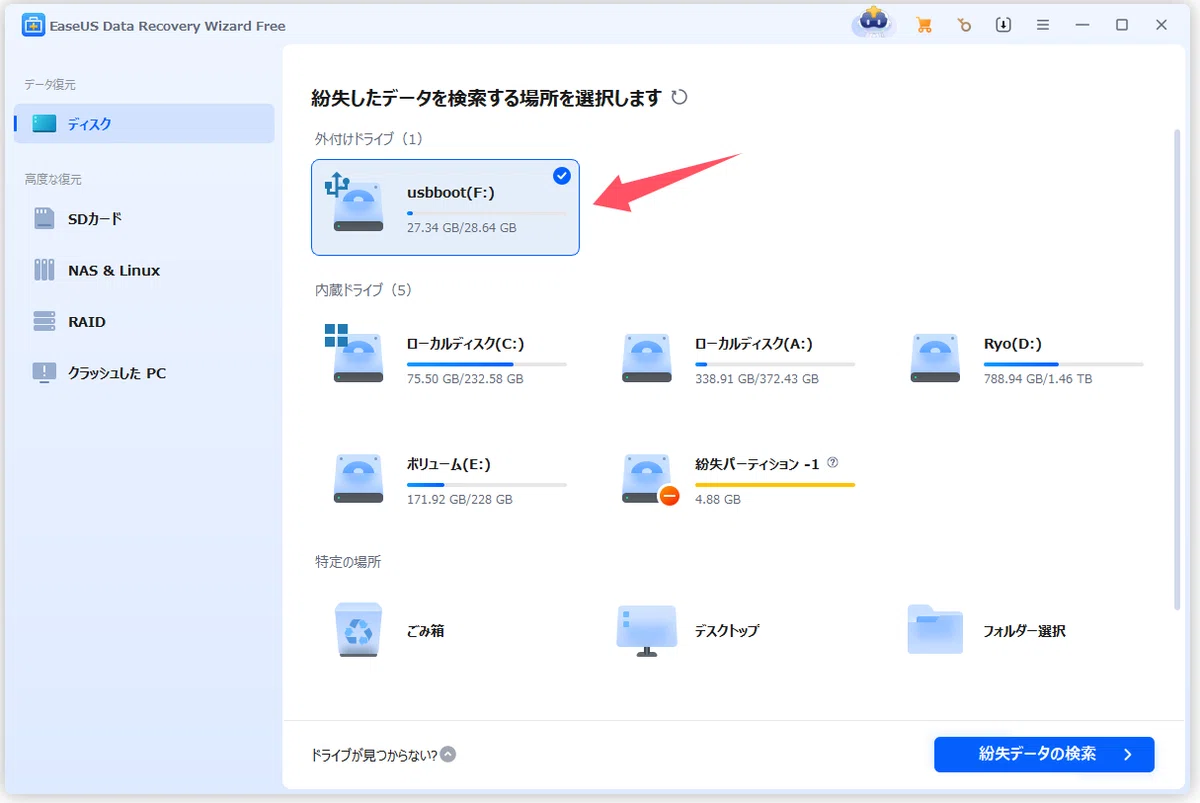Click the refresh icon beside the heading
The image size is (1200, 803).
[x=679, y=97]
